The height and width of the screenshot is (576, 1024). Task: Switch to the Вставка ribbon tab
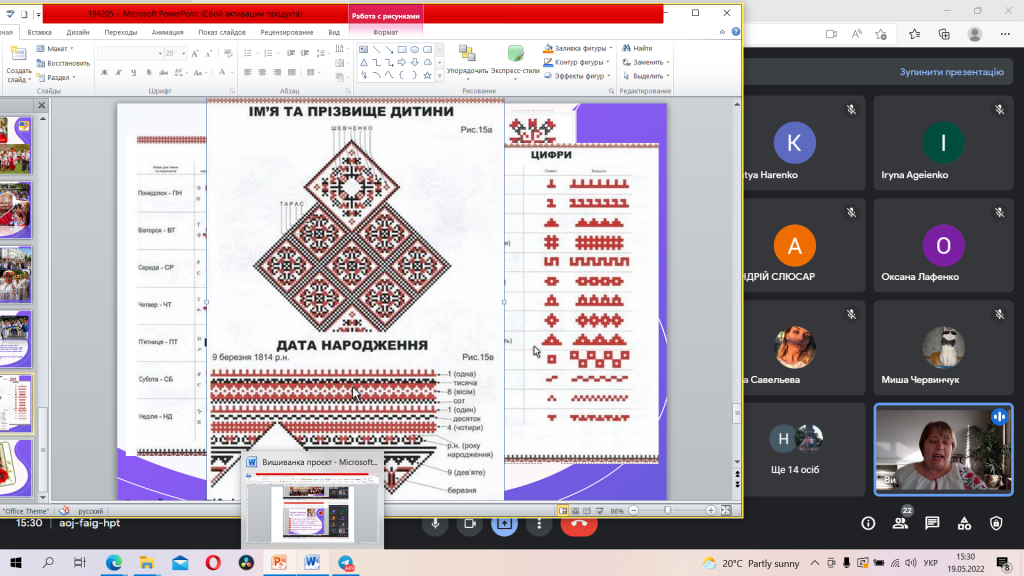point(40,32)
